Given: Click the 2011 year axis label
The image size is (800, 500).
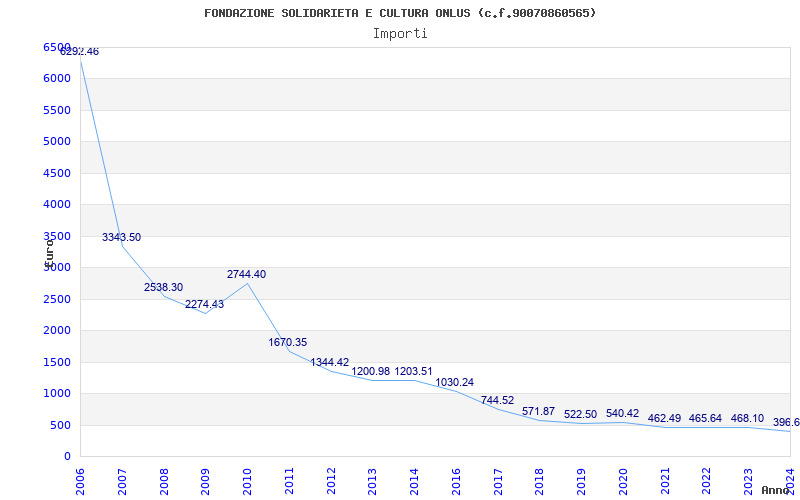Looking at the screenshot, I should click(x=289, y=482).
